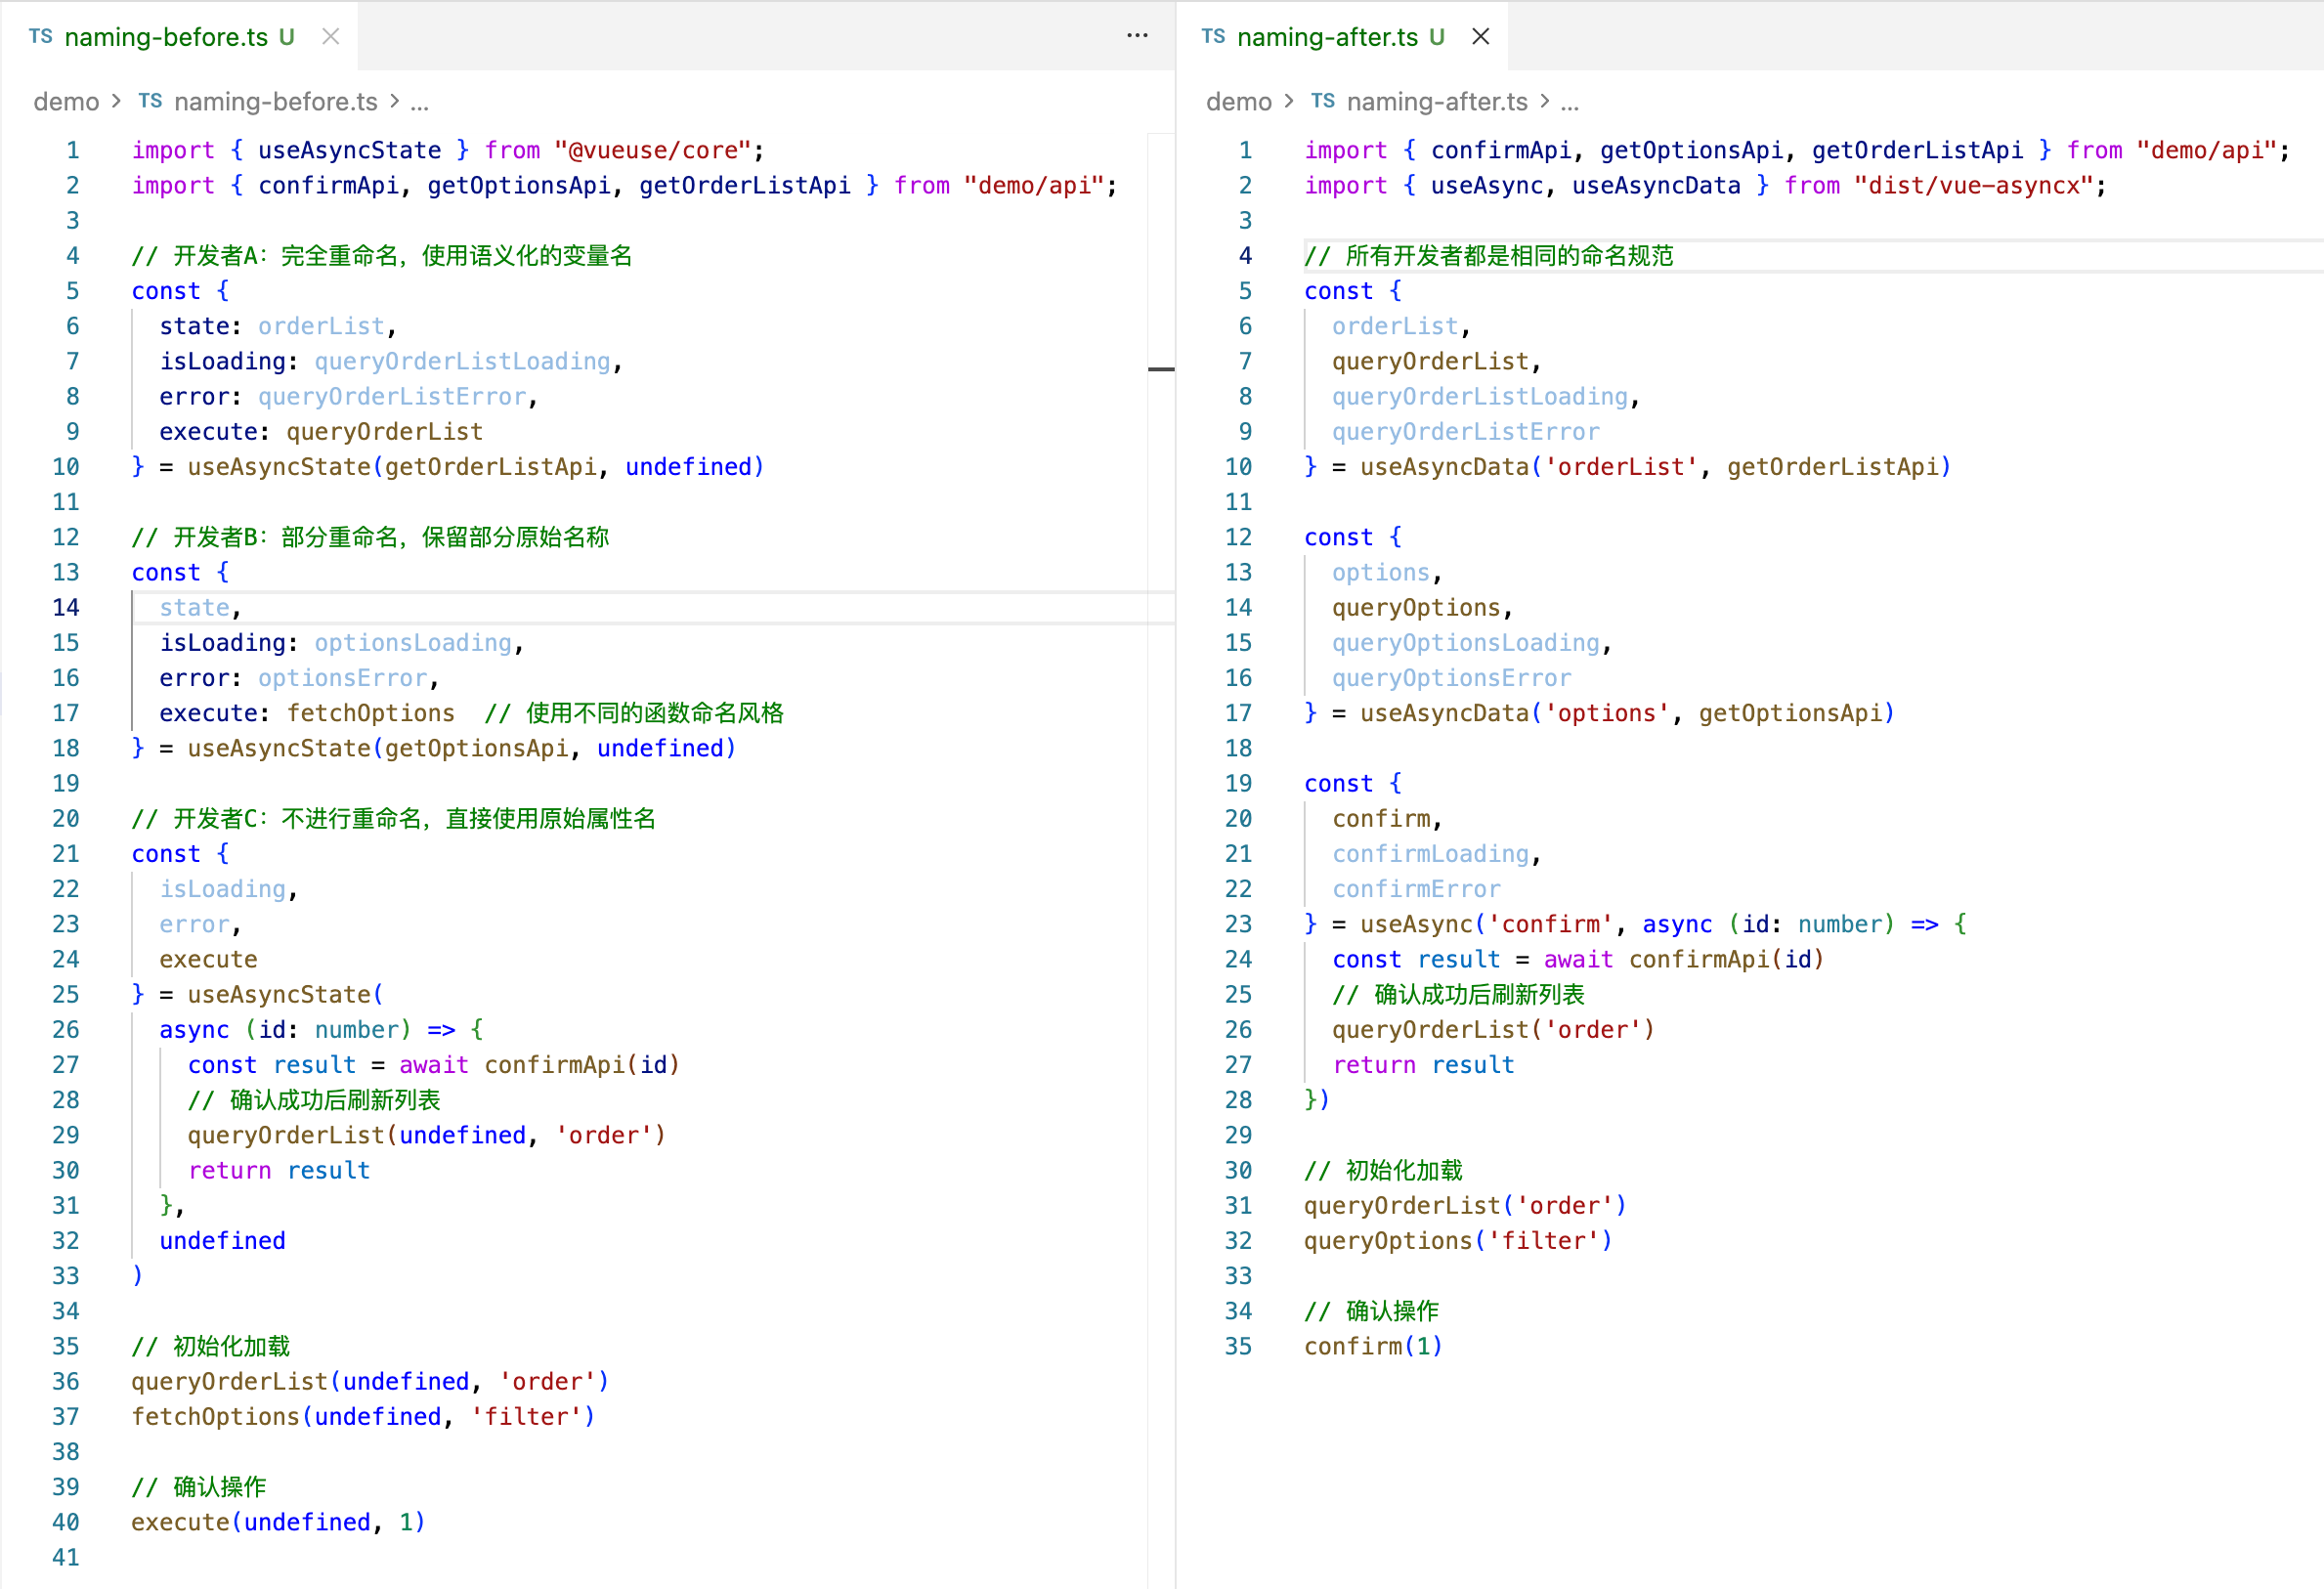Image resolution: width=2324 pixels, height=1589 pixels.
Task: Expand naming-before.ts breadcrumb item
Action: coord(275,102)
